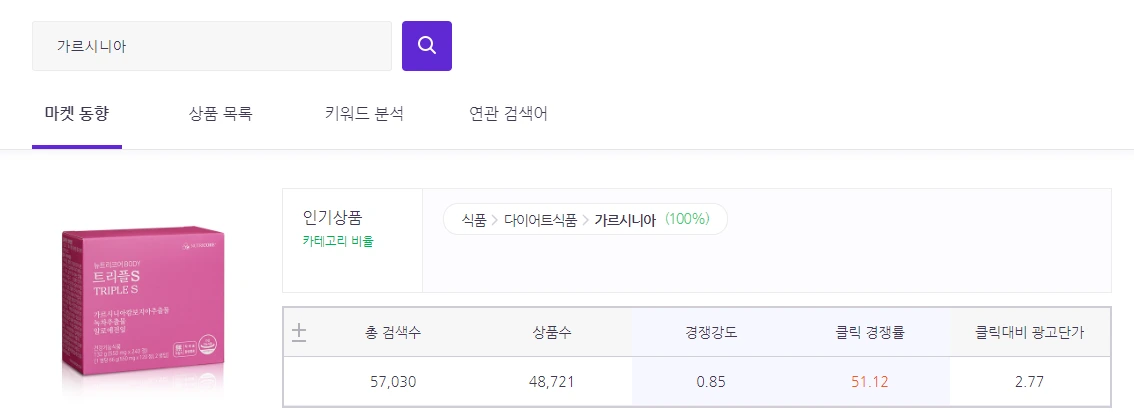
Task: Click the 상품수 column header
Action: pyautogui.click(x=552, y=333)
